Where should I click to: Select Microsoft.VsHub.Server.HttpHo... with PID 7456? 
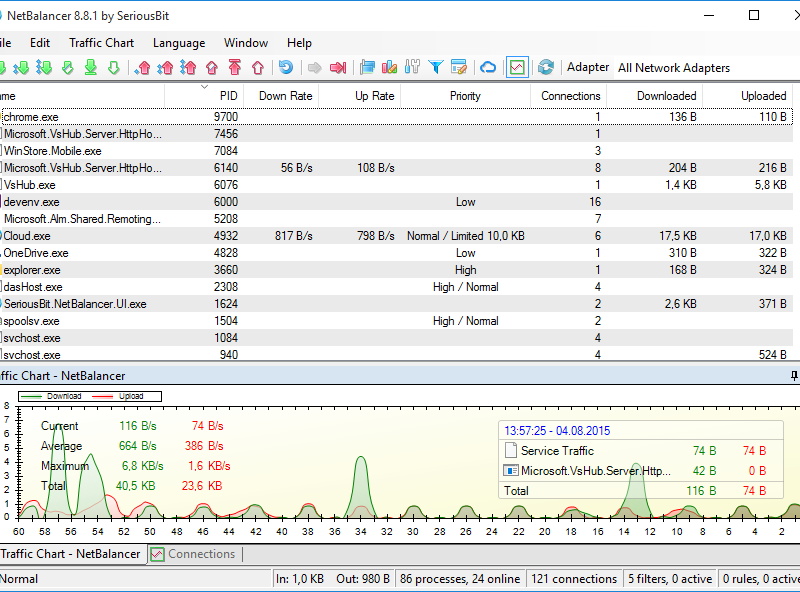(x=397, y=134)
